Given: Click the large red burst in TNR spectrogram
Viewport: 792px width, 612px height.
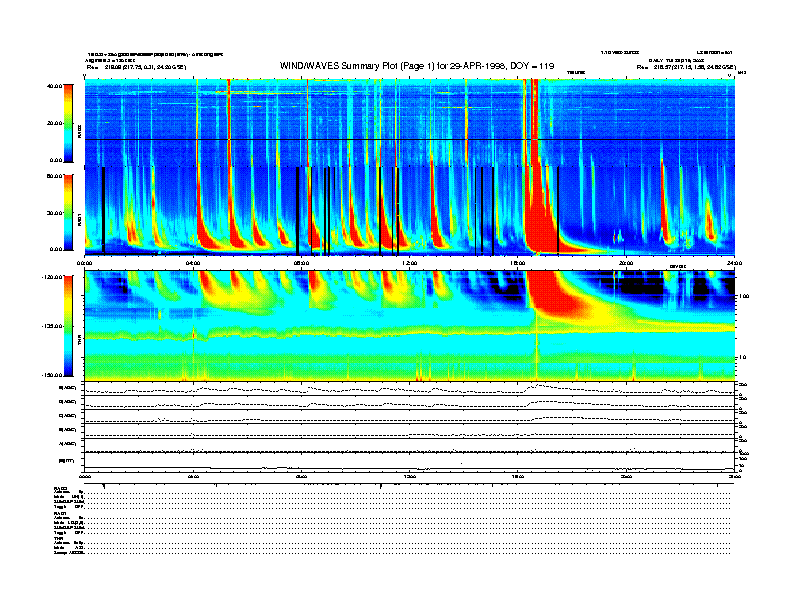Looking at the screenshot, I should [x=548, y=292].
